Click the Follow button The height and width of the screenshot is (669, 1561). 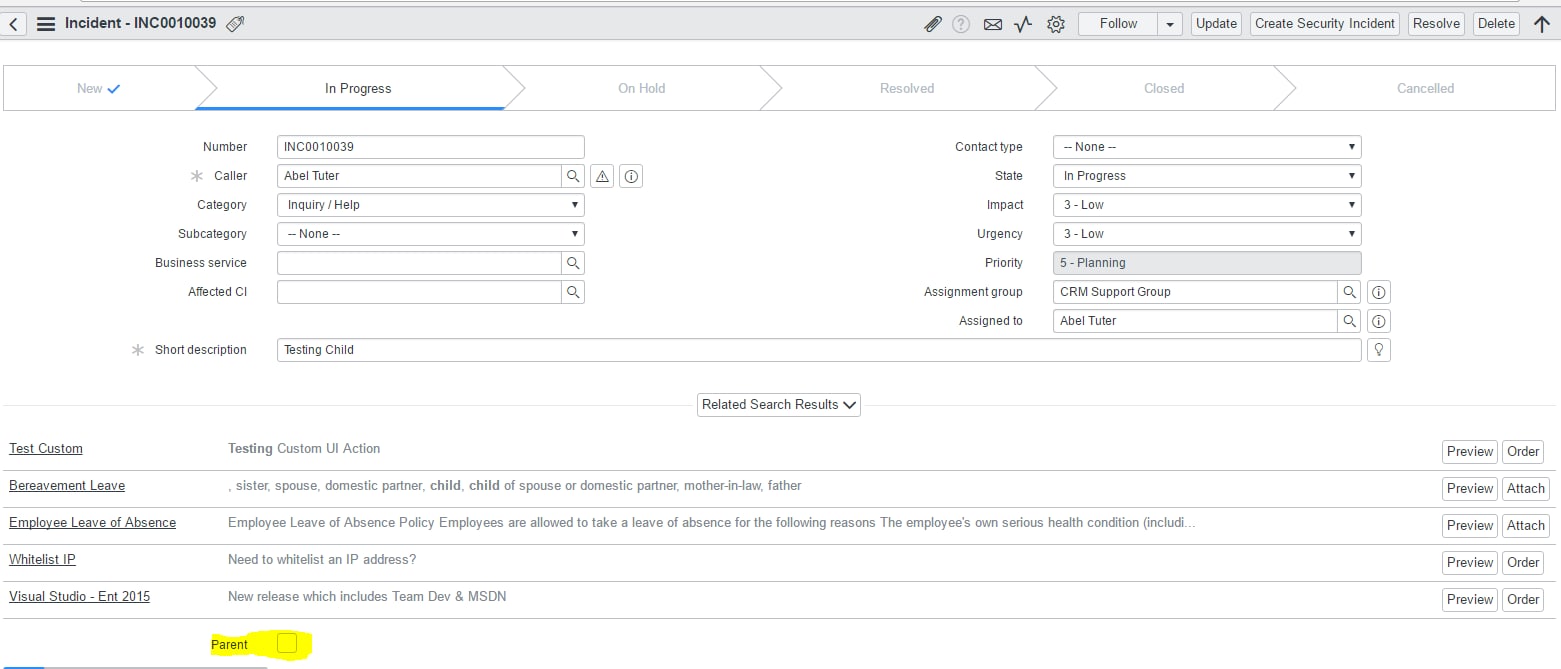1118,24
